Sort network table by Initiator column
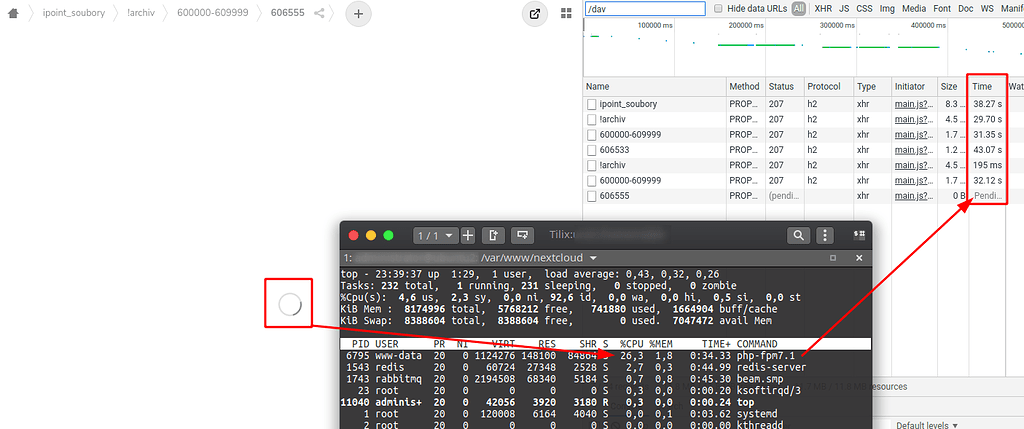 point(914,86)
